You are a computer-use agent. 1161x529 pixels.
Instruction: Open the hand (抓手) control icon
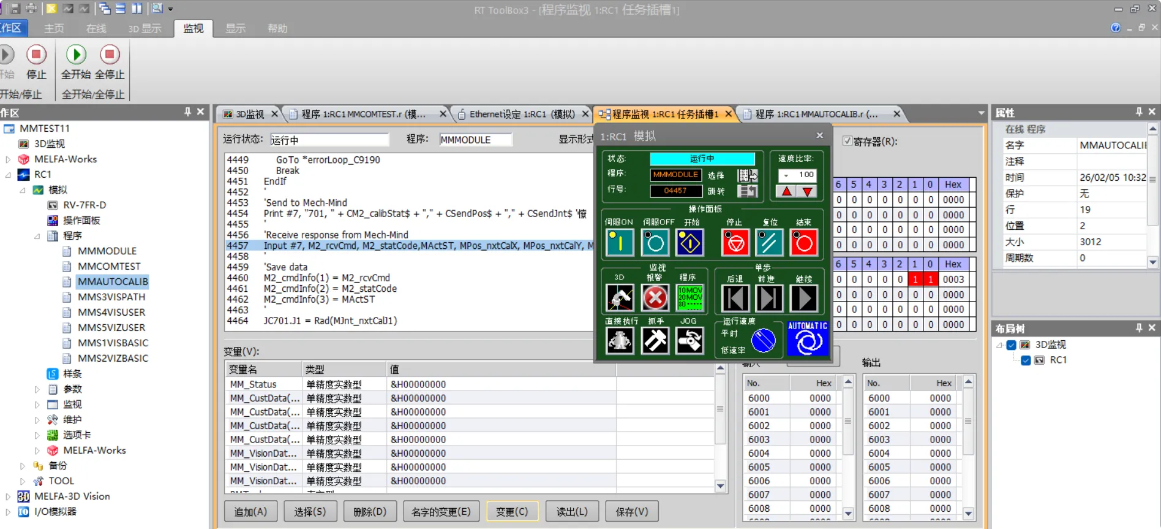tap(655, 341)
